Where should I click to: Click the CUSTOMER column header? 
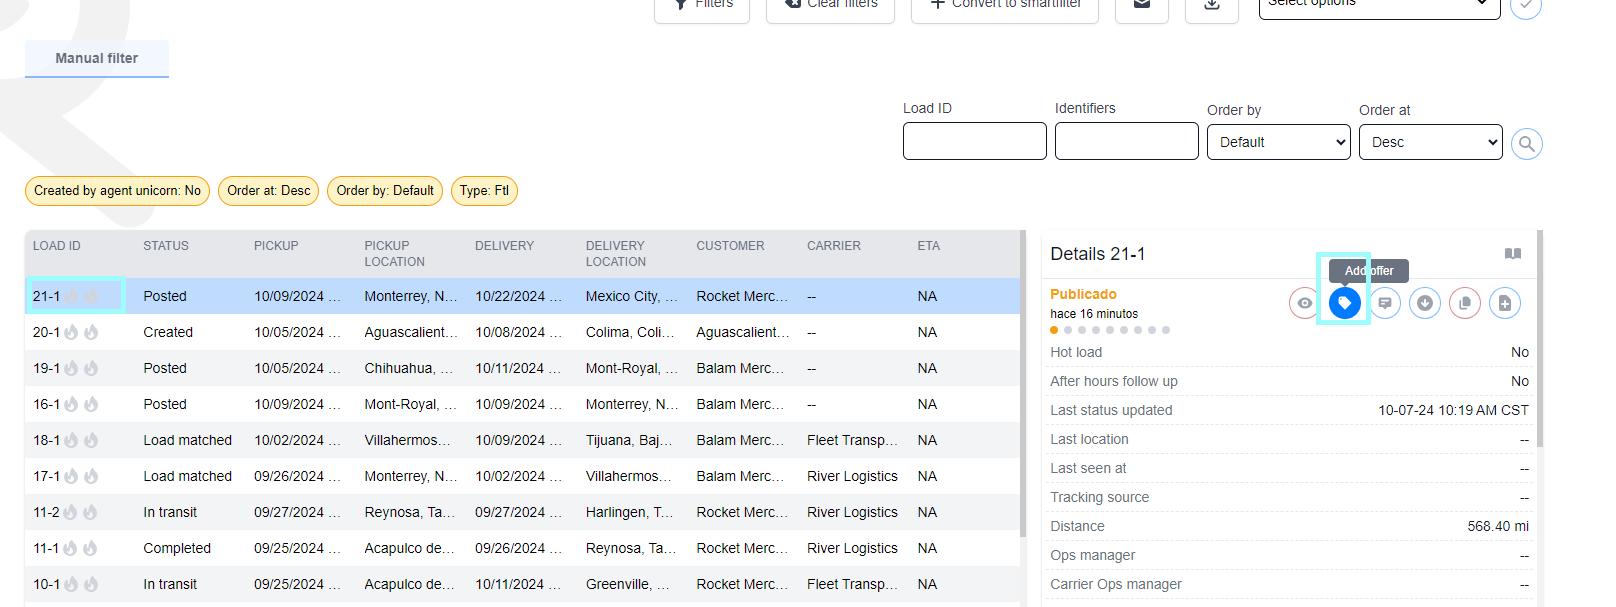pos(730,246)
